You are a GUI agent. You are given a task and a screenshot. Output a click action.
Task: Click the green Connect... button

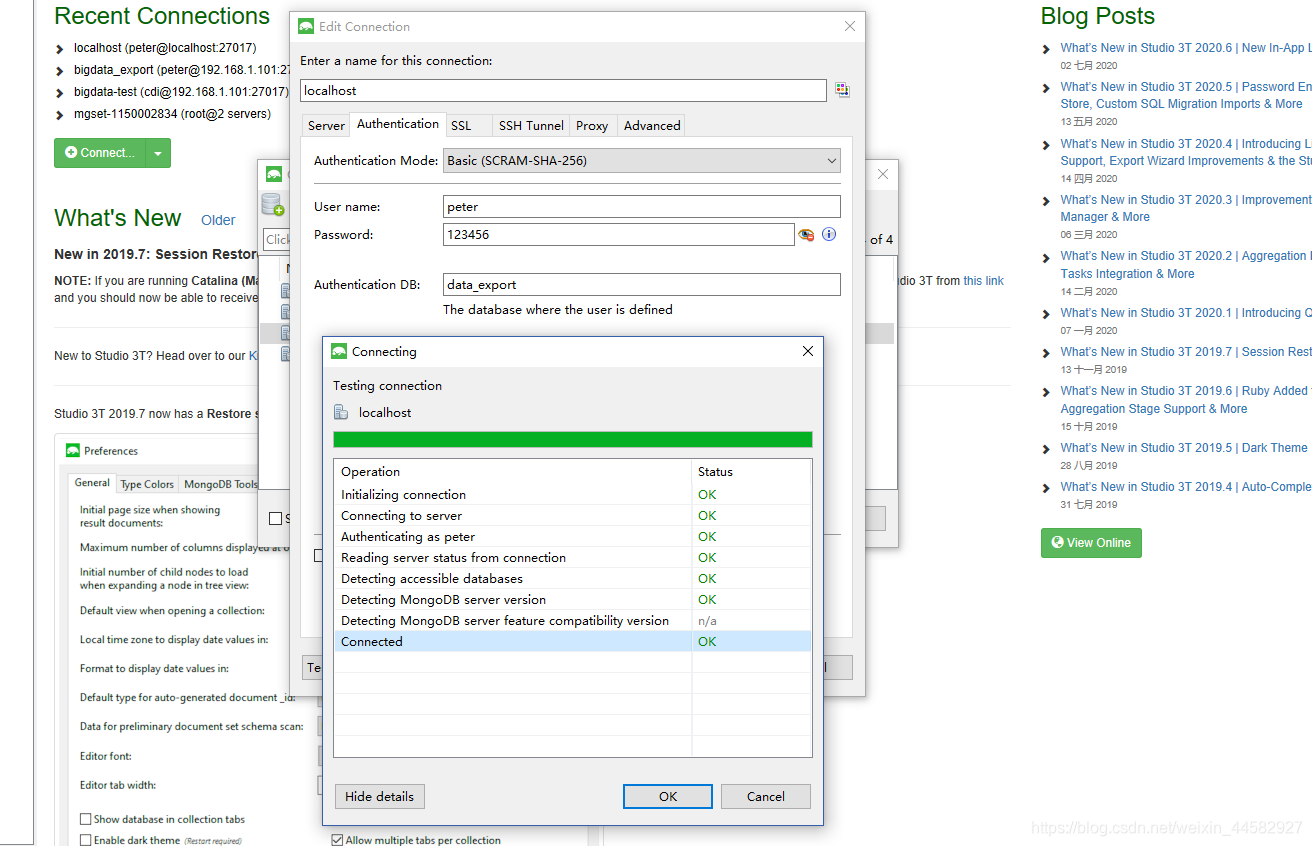point(100,153)
